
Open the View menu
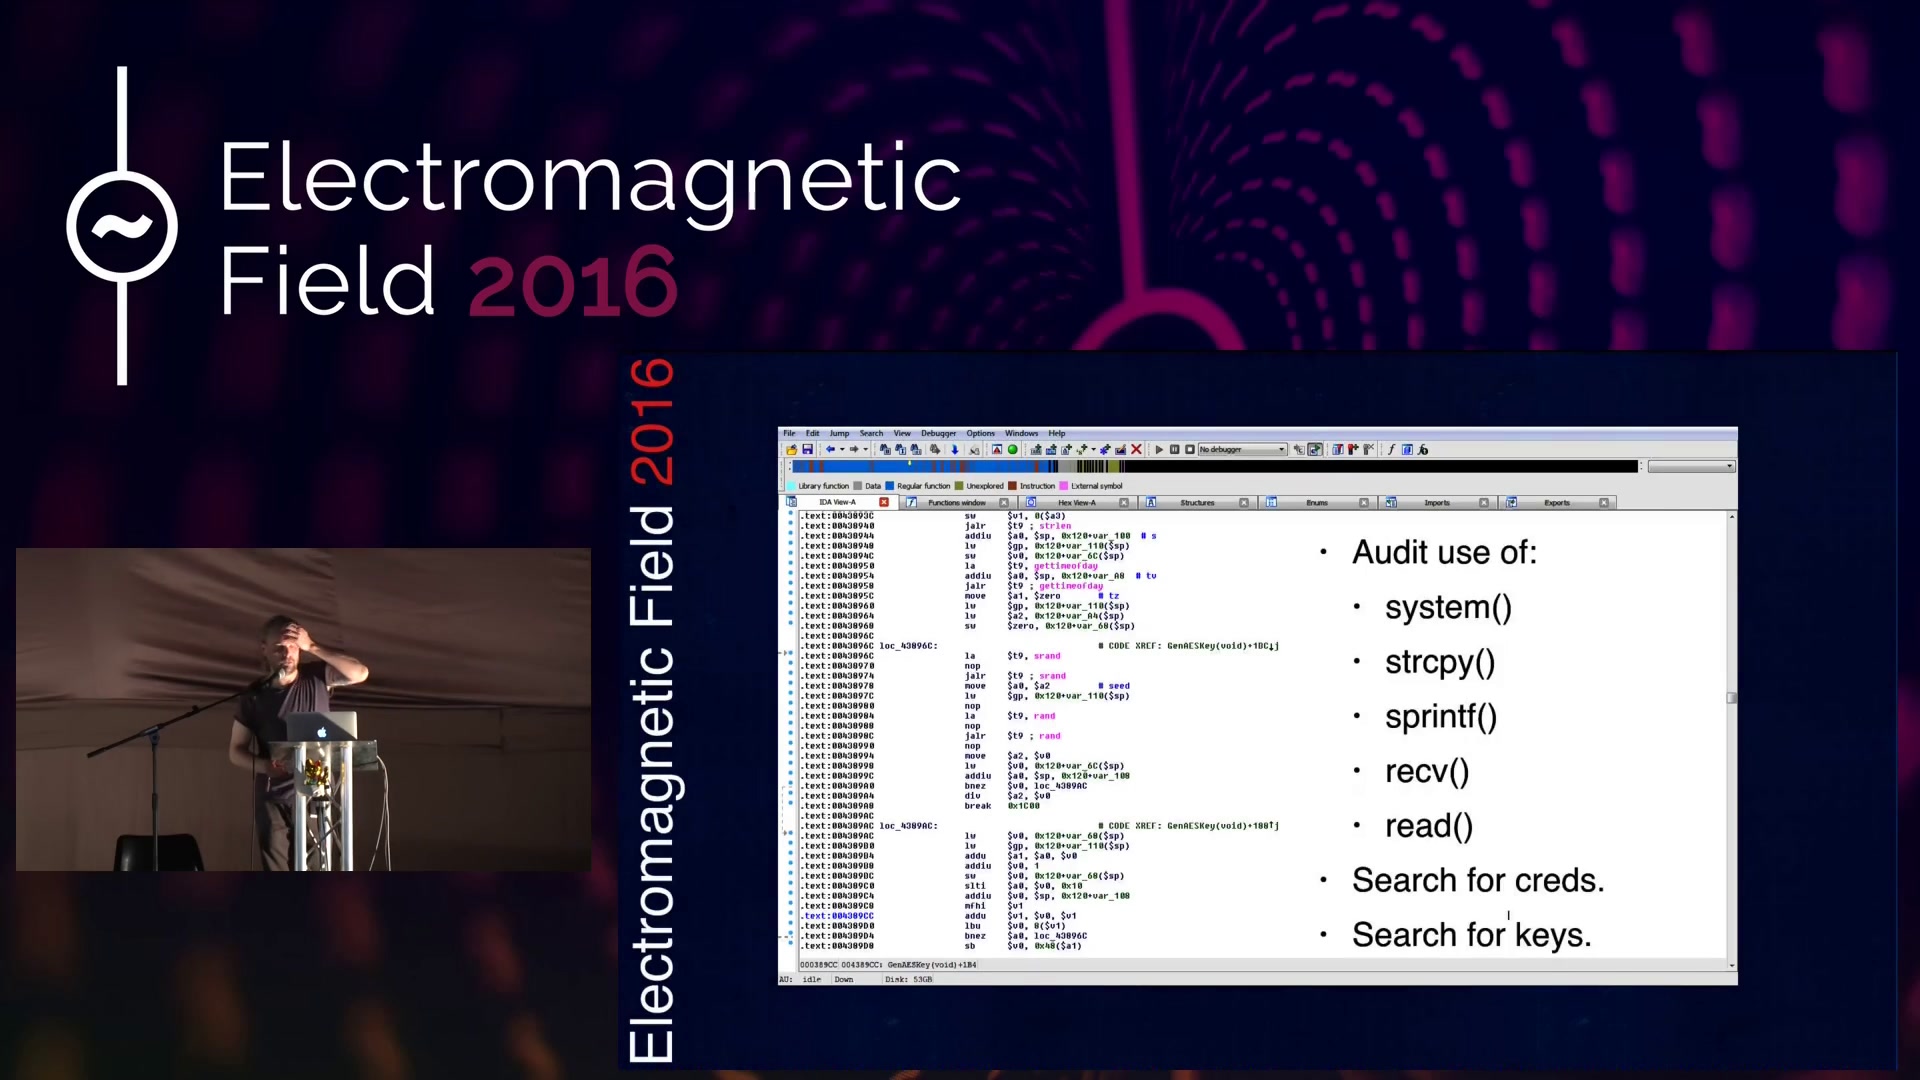(902, 433)
